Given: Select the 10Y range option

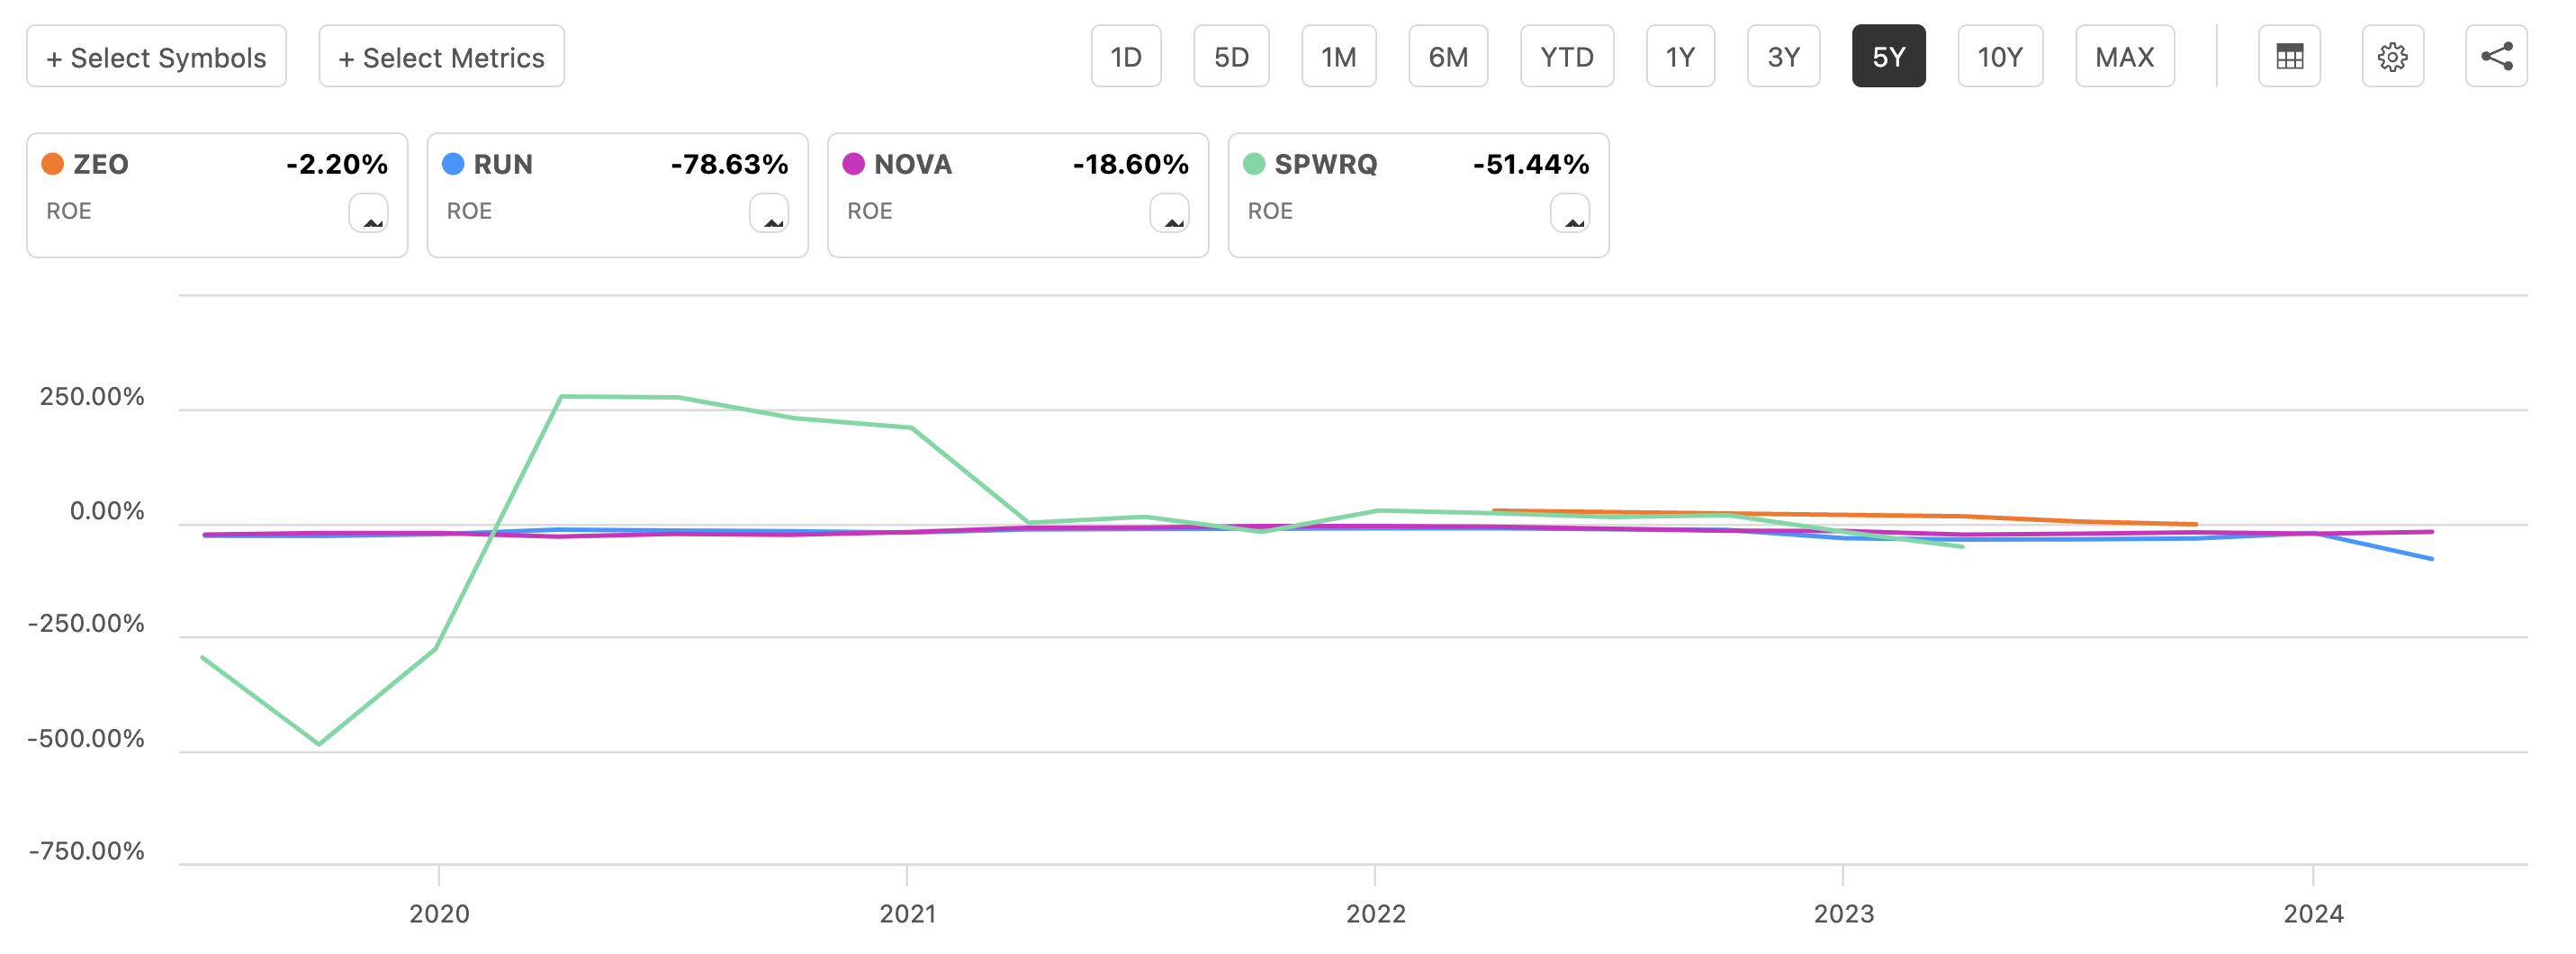Looking at the screenshot, I should tap(2000, 57).
